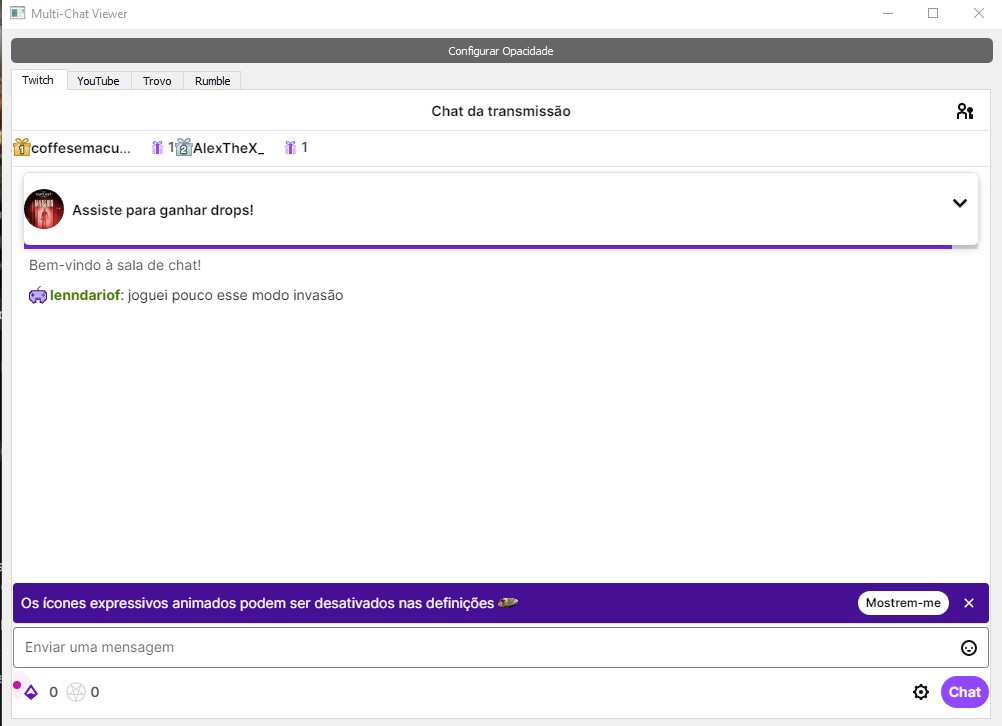Maximize the Multi-Chat Viewer window
The height and width of the screenshot is (726, 1002).
(933, 13)
